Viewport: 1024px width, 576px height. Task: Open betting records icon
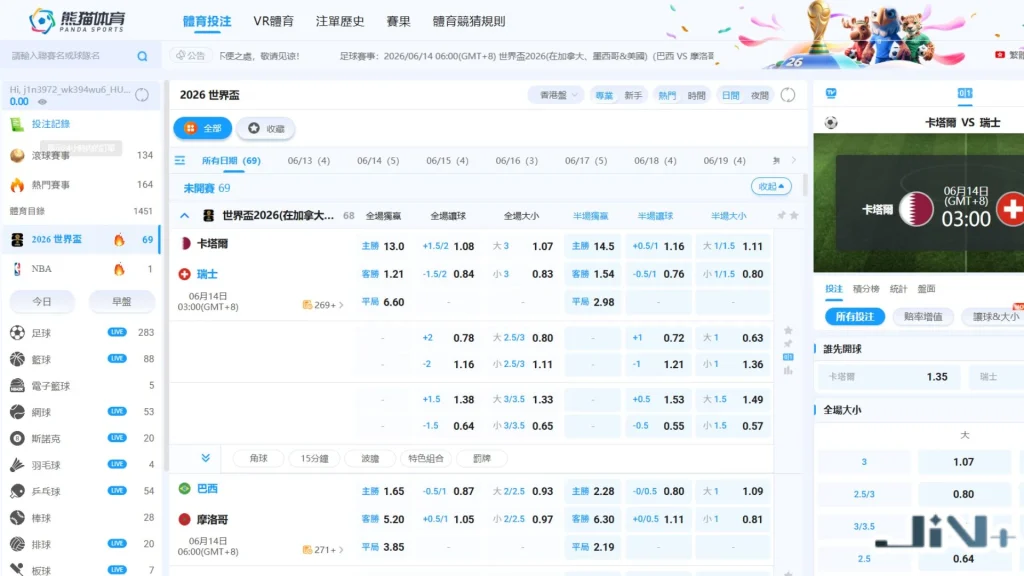(x=18, y=124)
